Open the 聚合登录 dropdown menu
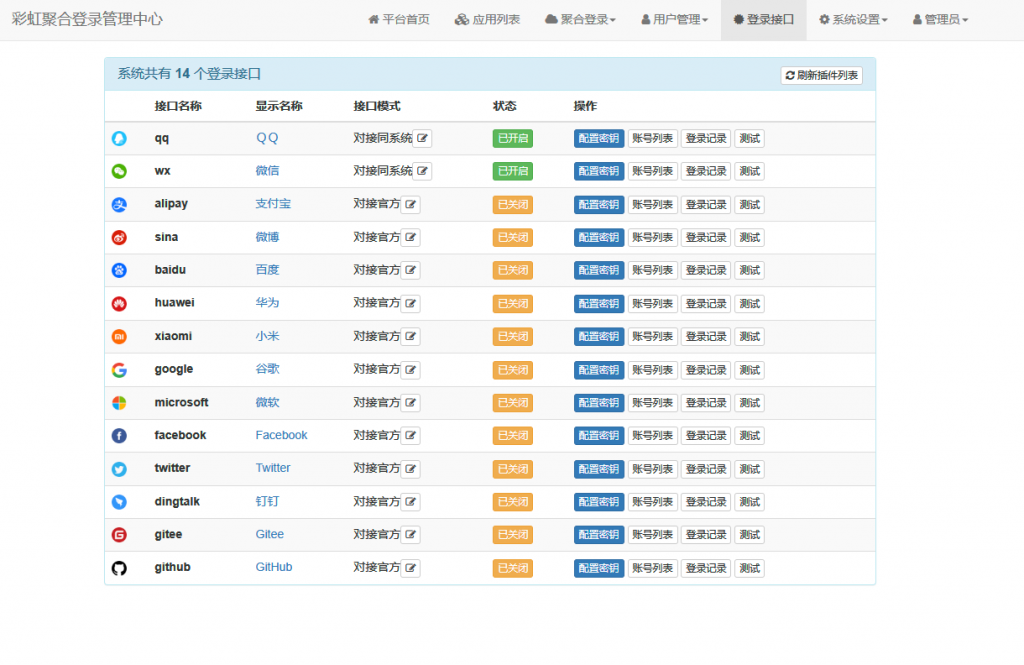This screenshot has width=1024, height=665. [x=581, y=20]
